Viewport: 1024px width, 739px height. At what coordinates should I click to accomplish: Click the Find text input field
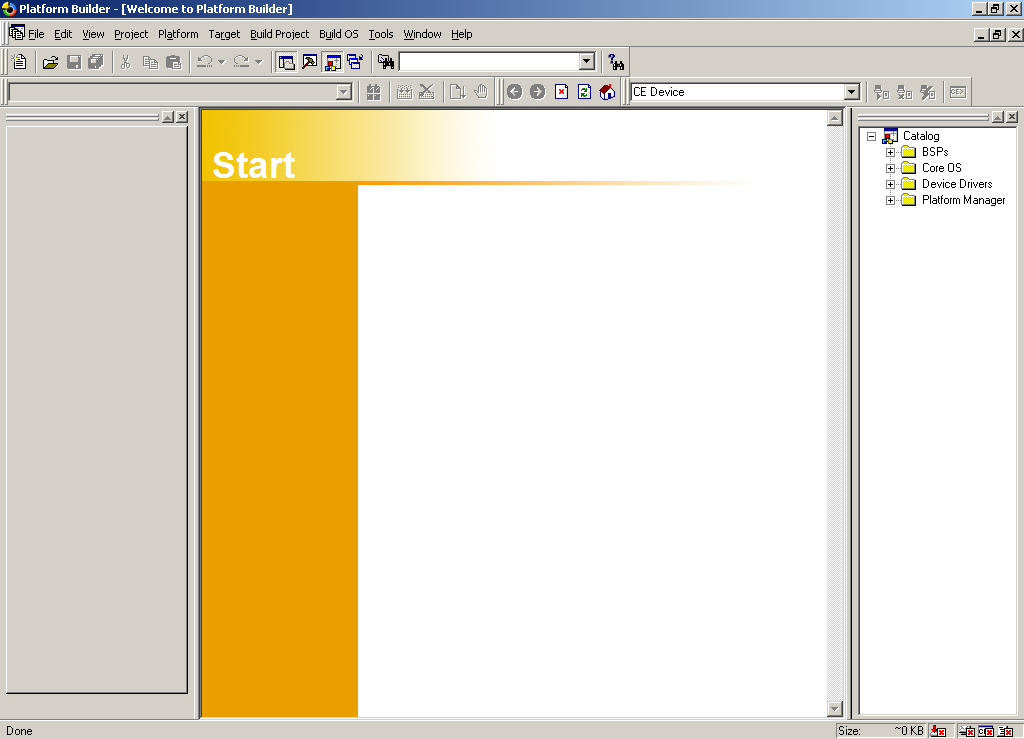click(x=488, y=62)
